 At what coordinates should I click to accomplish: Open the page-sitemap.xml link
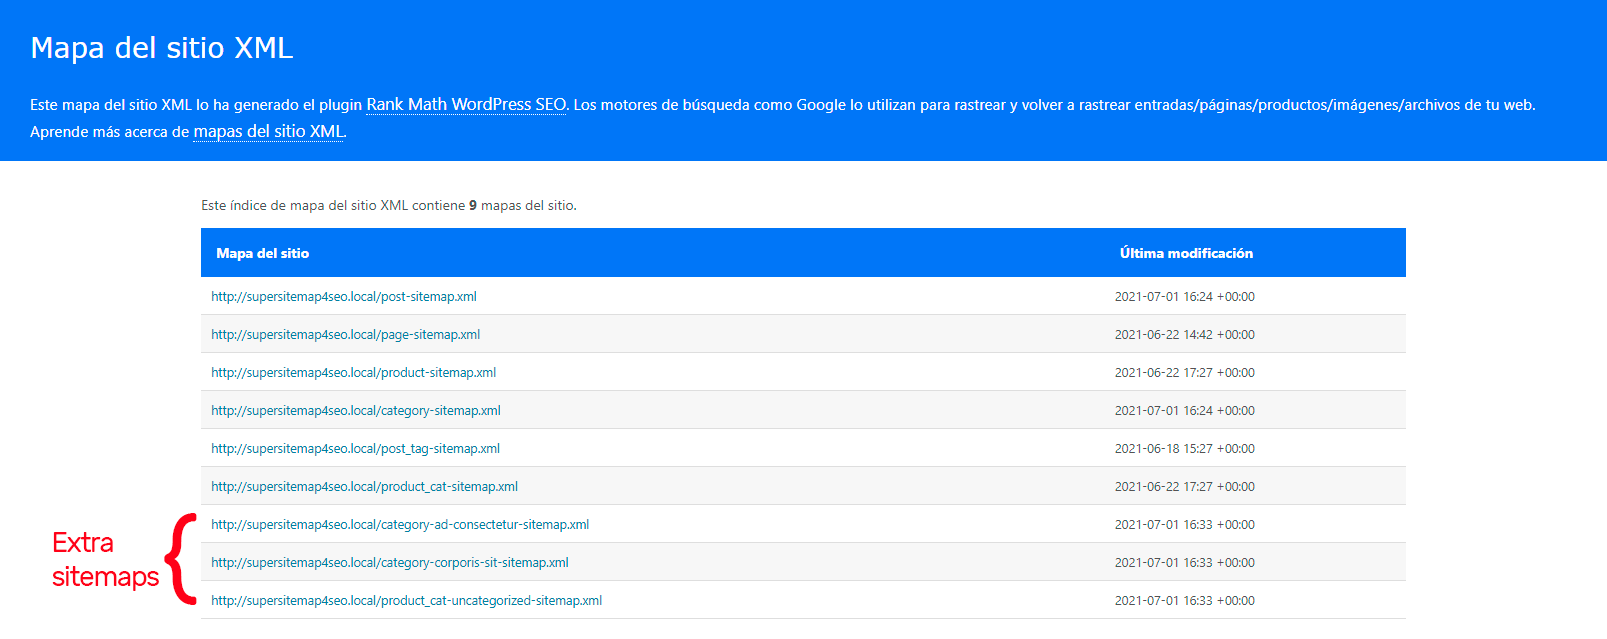pyautogui.click(x=346, y=335)
